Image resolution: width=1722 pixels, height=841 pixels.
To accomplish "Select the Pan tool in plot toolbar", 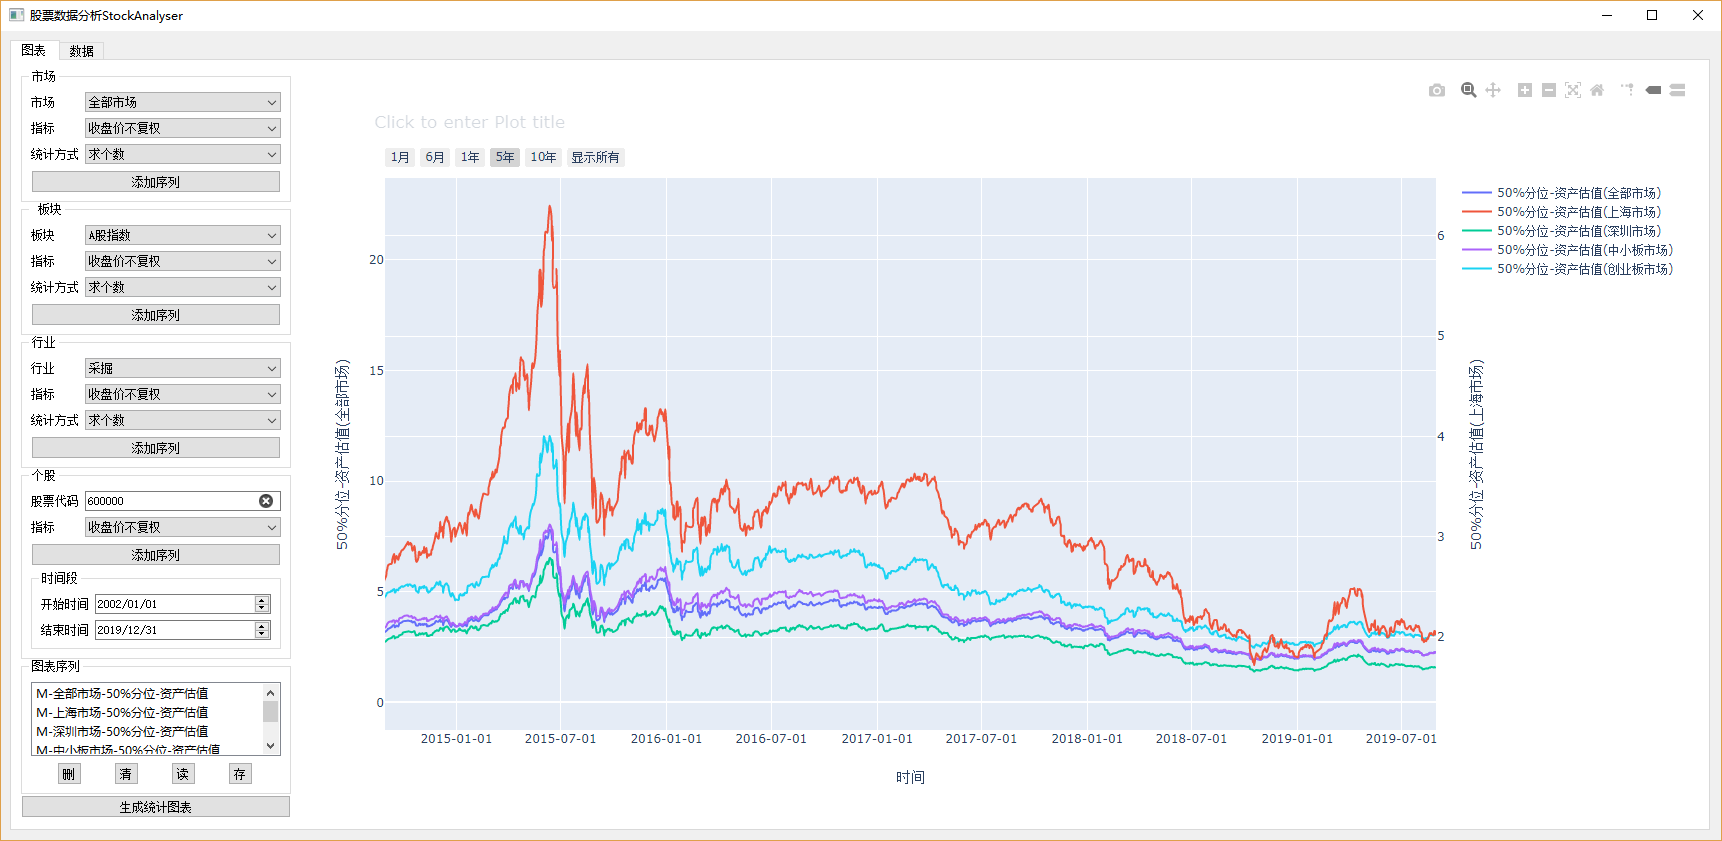I will click(x=1493, y=90).
